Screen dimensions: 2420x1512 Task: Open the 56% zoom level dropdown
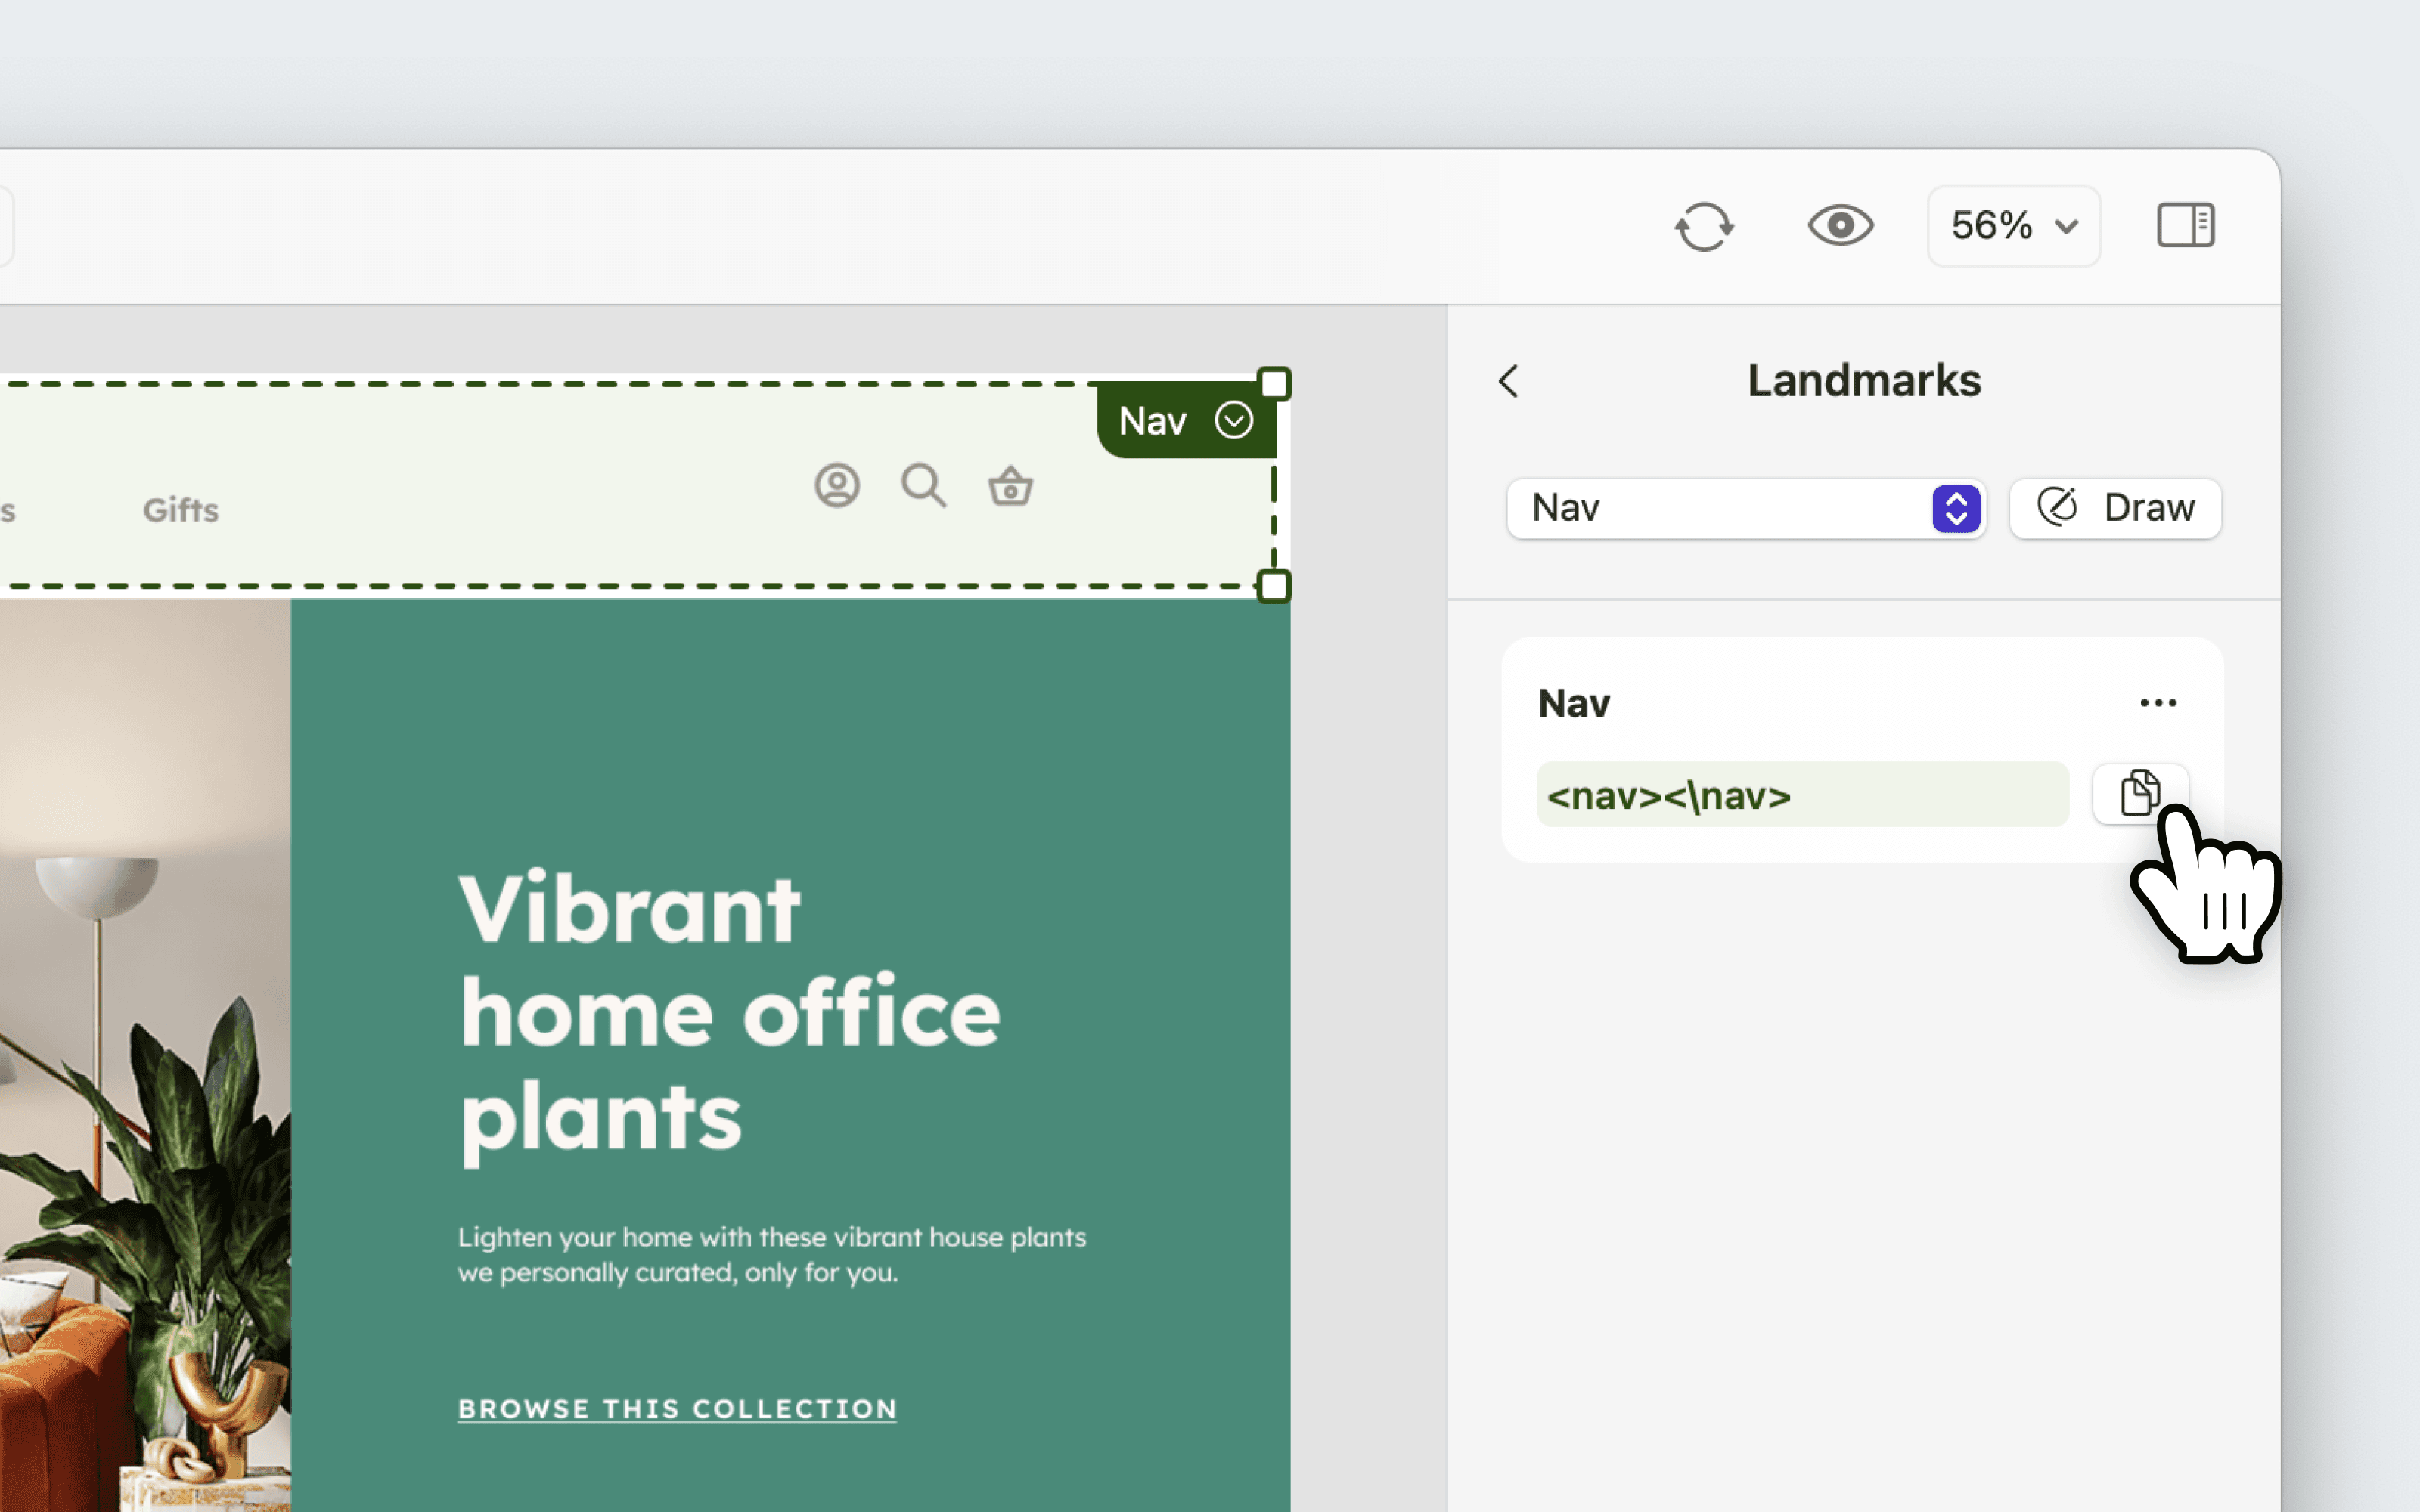click(x=2013, y=226)
